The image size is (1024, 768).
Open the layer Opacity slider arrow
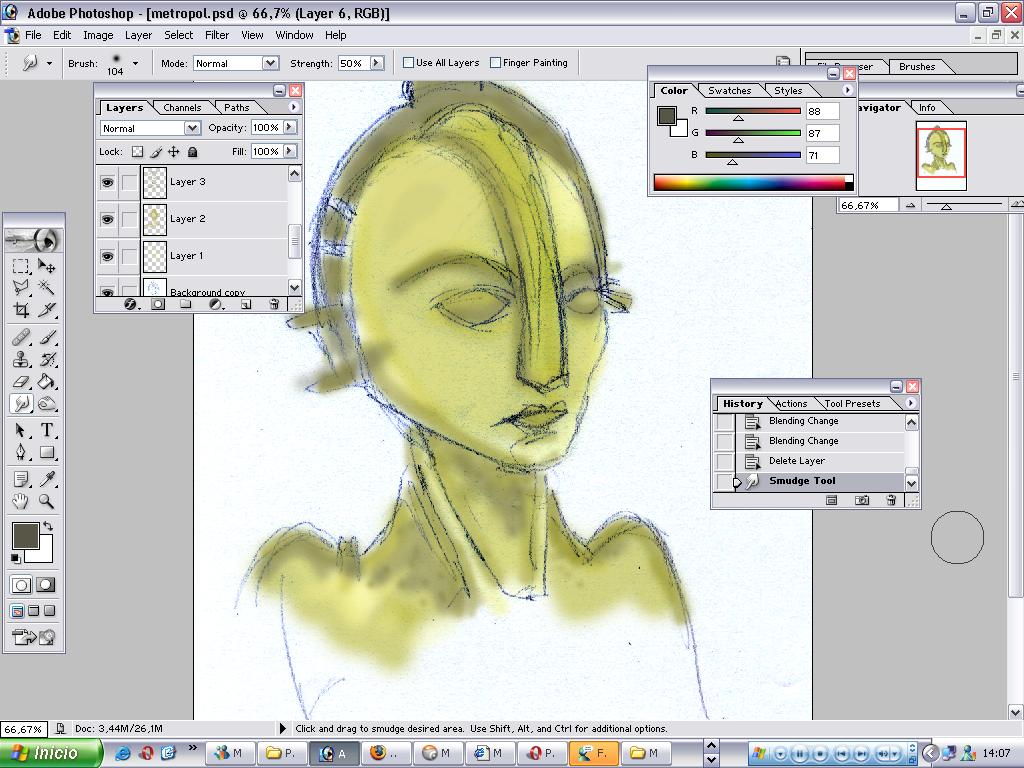click(290, 127)
